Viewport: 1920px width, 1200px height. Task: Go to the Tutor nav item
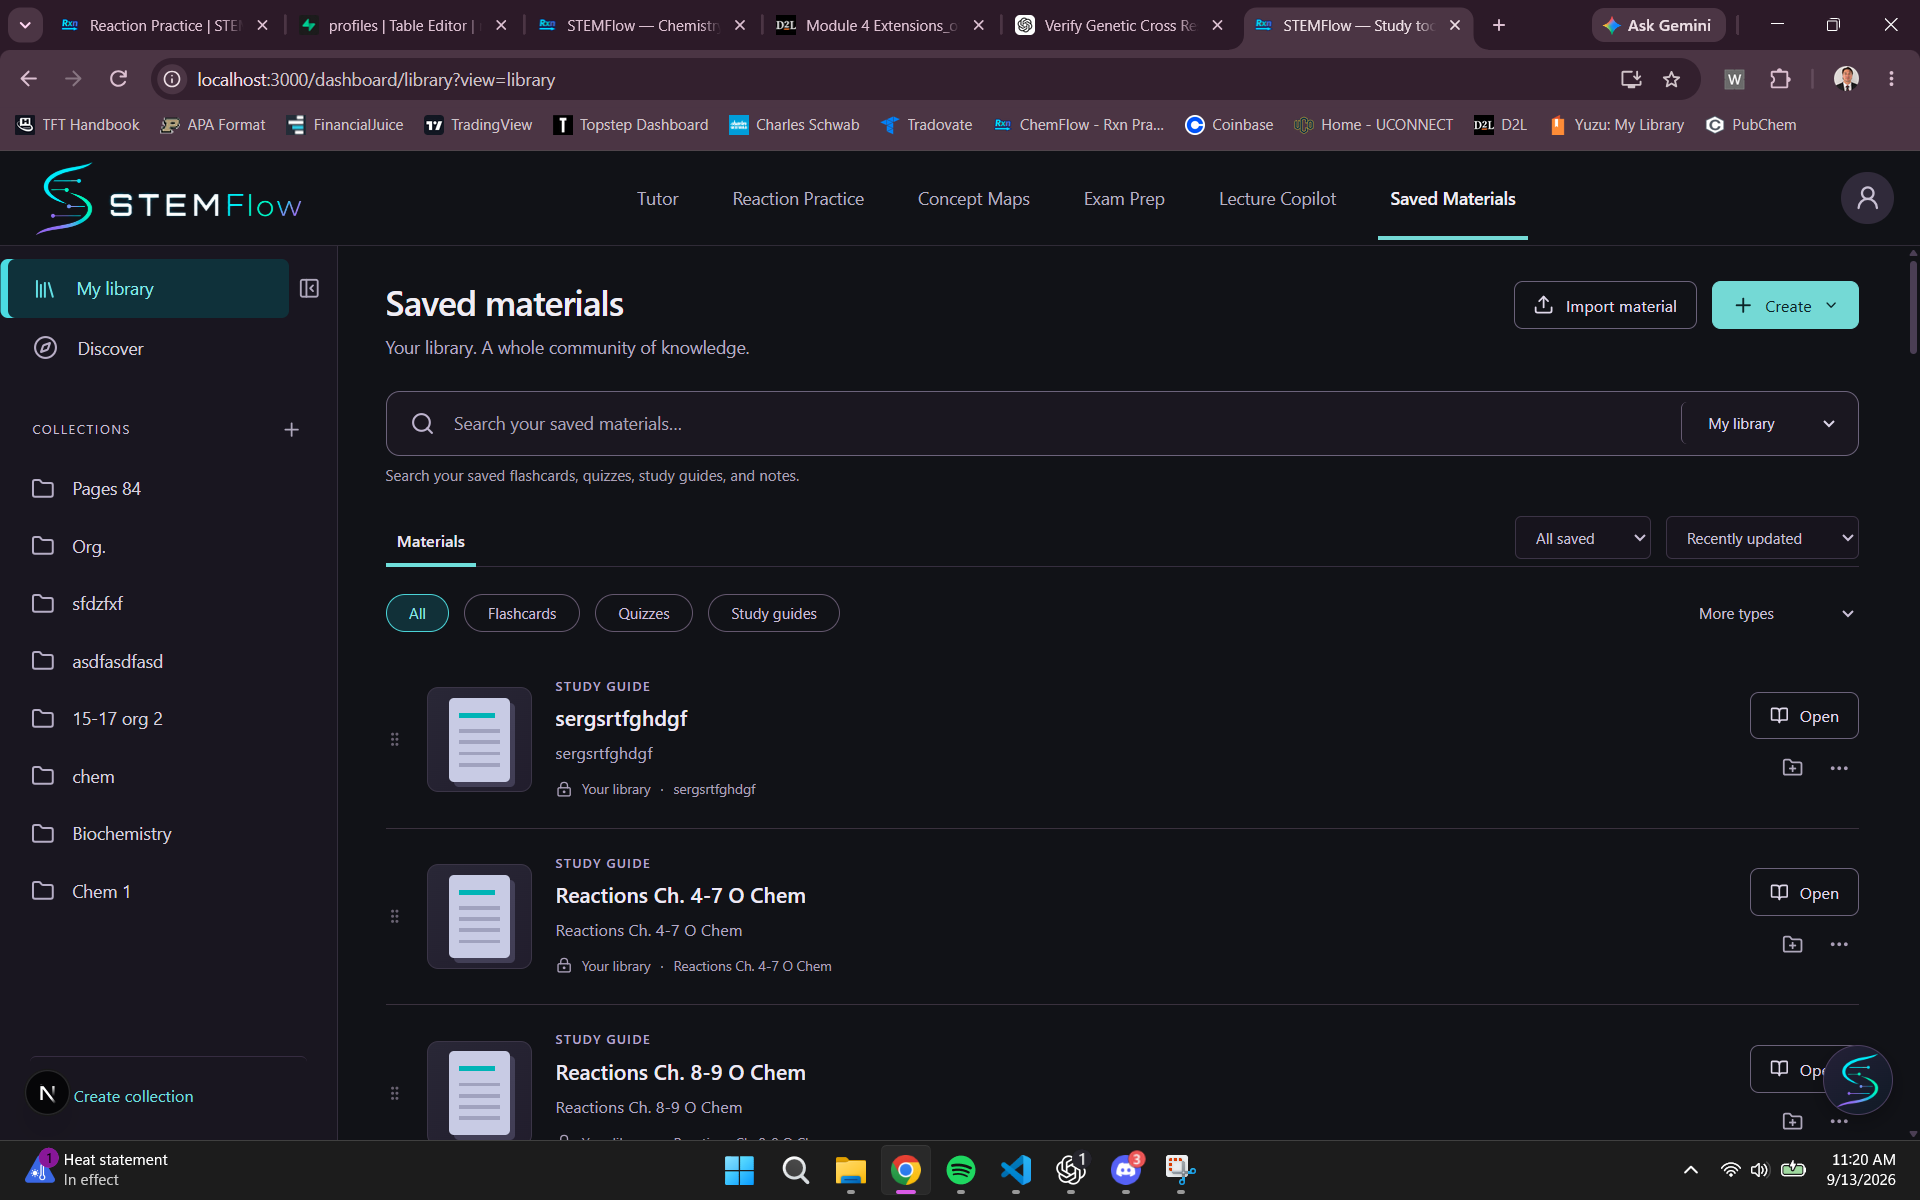[657, 198]
